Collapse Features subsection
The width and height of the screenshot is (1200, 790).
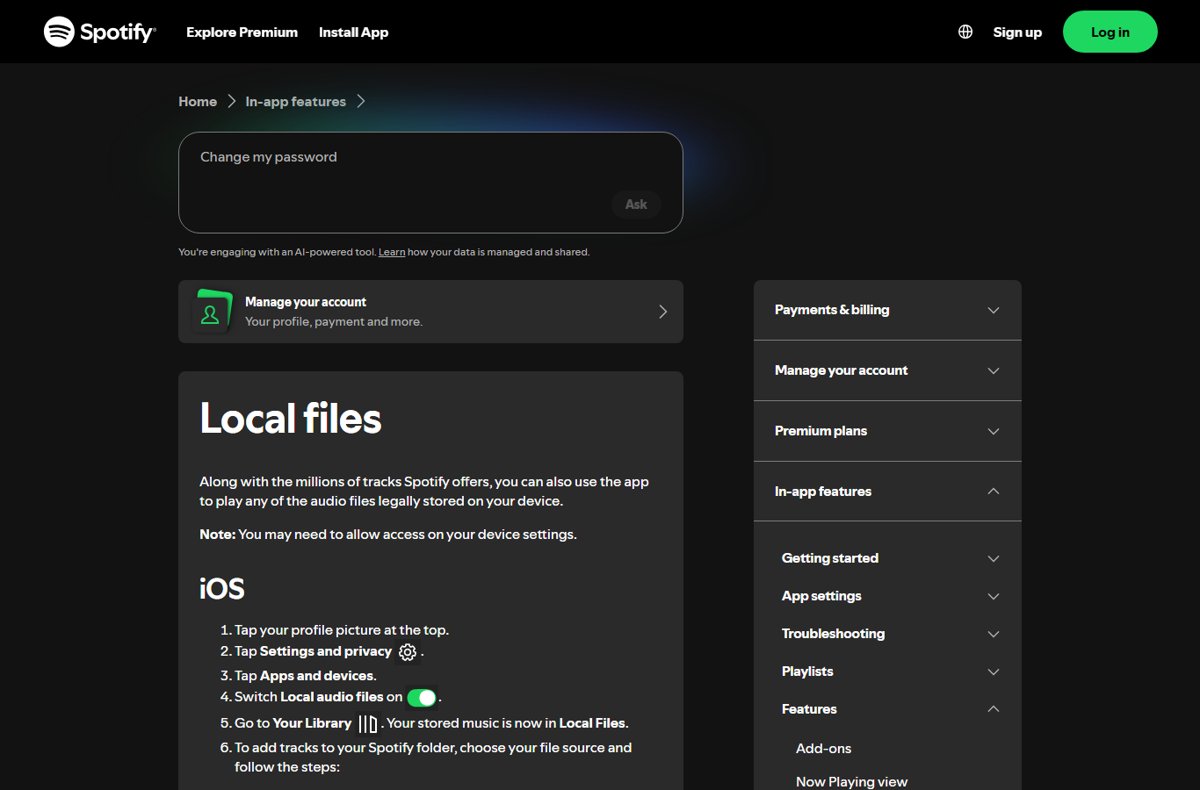pos(890,709)
